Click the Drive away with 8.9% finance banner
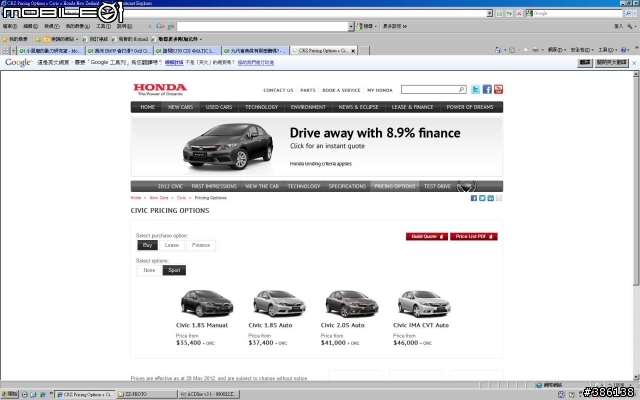This screenshot has height=400, width=640. point(317,147)
